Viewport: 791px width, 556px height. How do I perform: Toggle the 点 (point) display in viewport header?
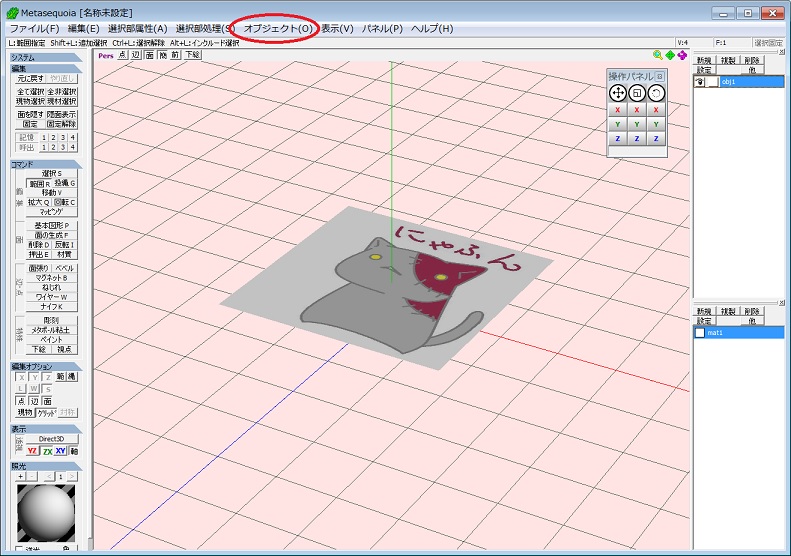click(123, 56)
